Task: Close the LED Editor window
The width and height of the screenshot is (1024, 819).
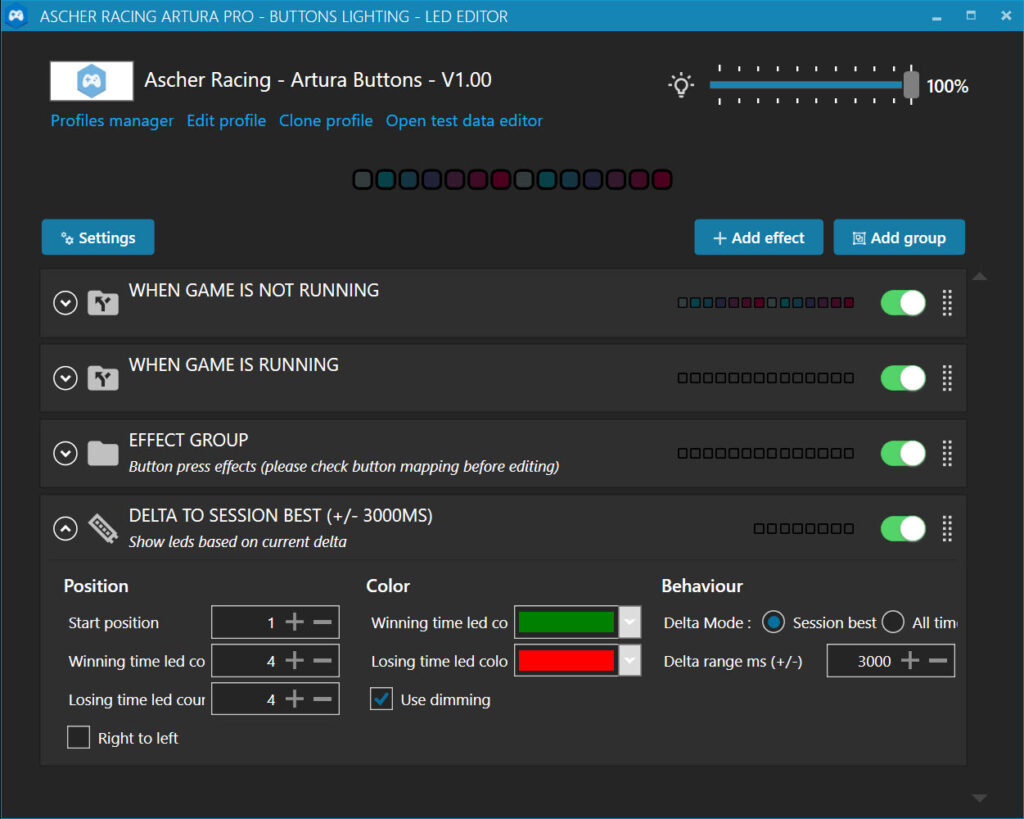Action: point(1006,16)
